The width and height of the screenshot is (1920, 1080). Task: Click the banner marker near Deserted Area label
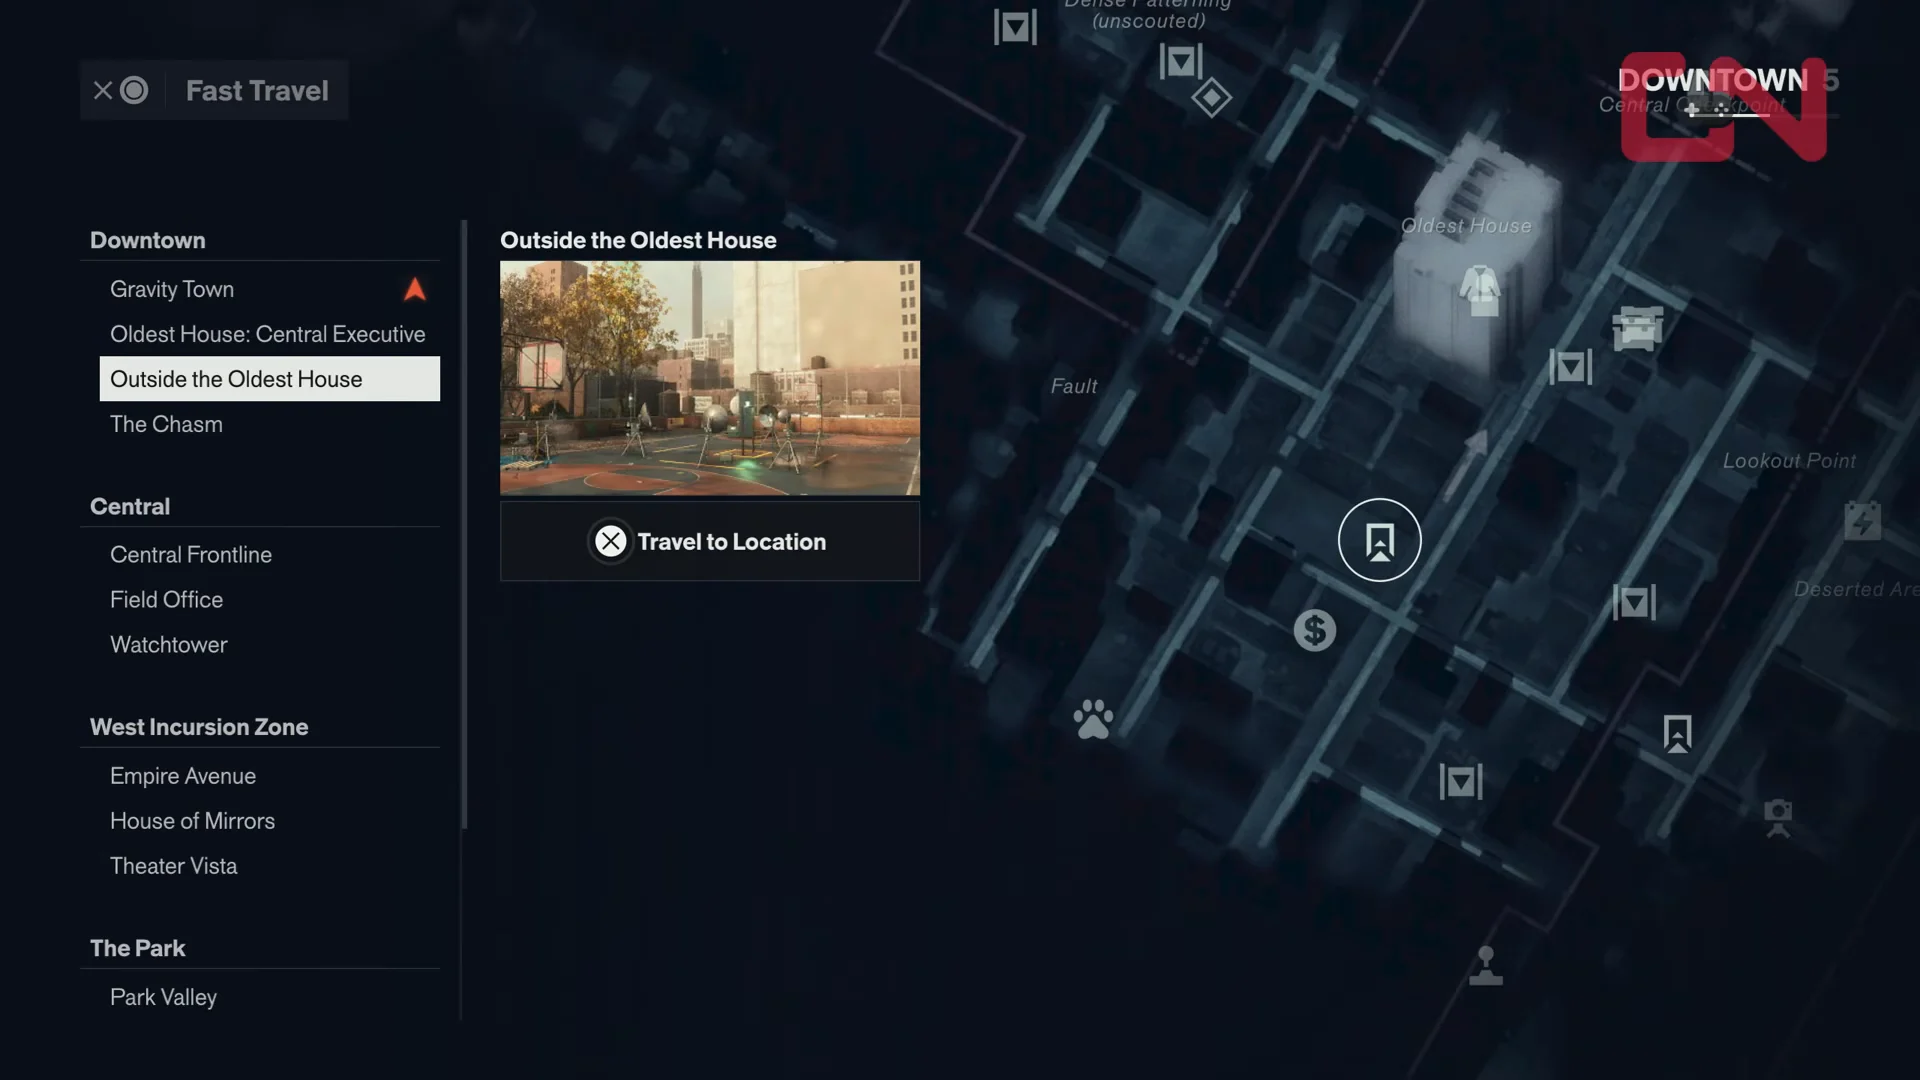[1634, 602]
